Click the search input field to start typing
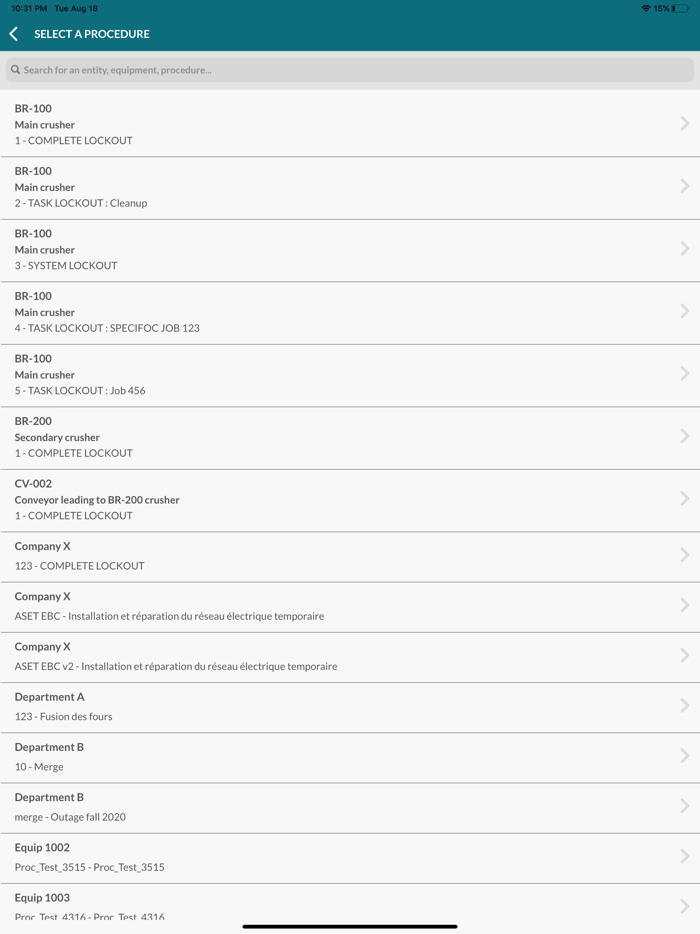Screen dimensions: 700x934 (x=350, y=69)
